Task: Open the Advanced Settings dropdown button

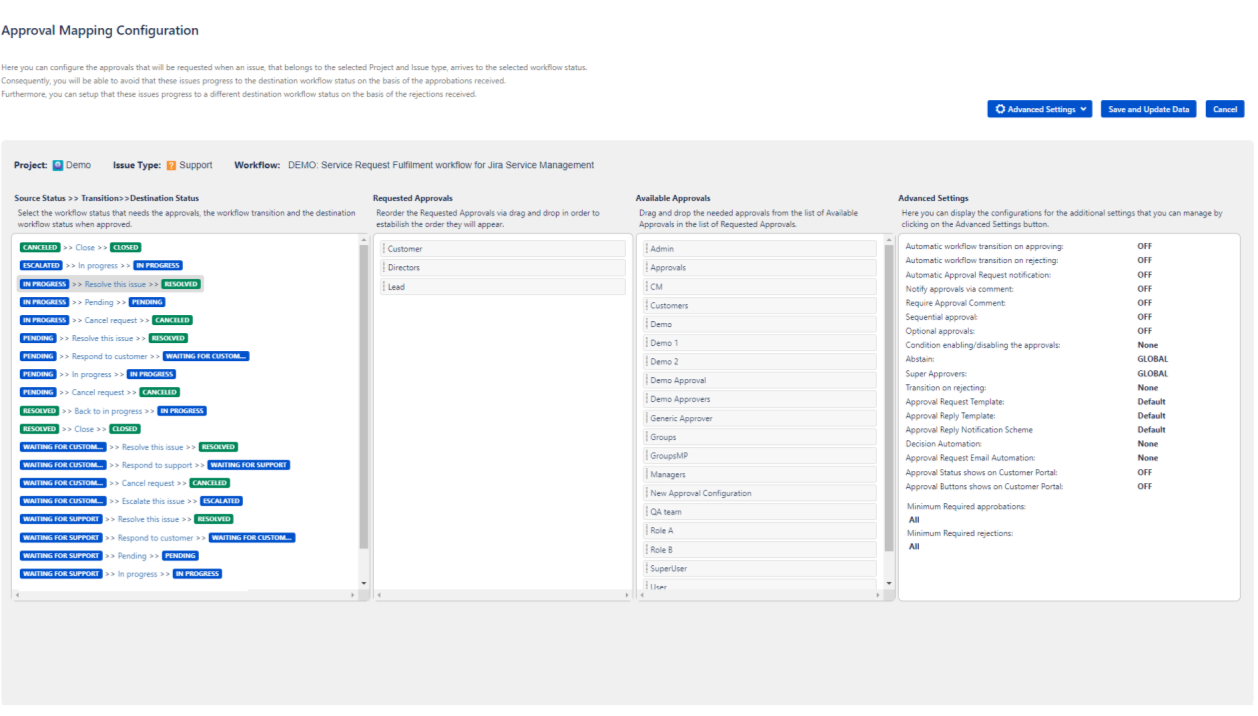Action: point(1039,109)
